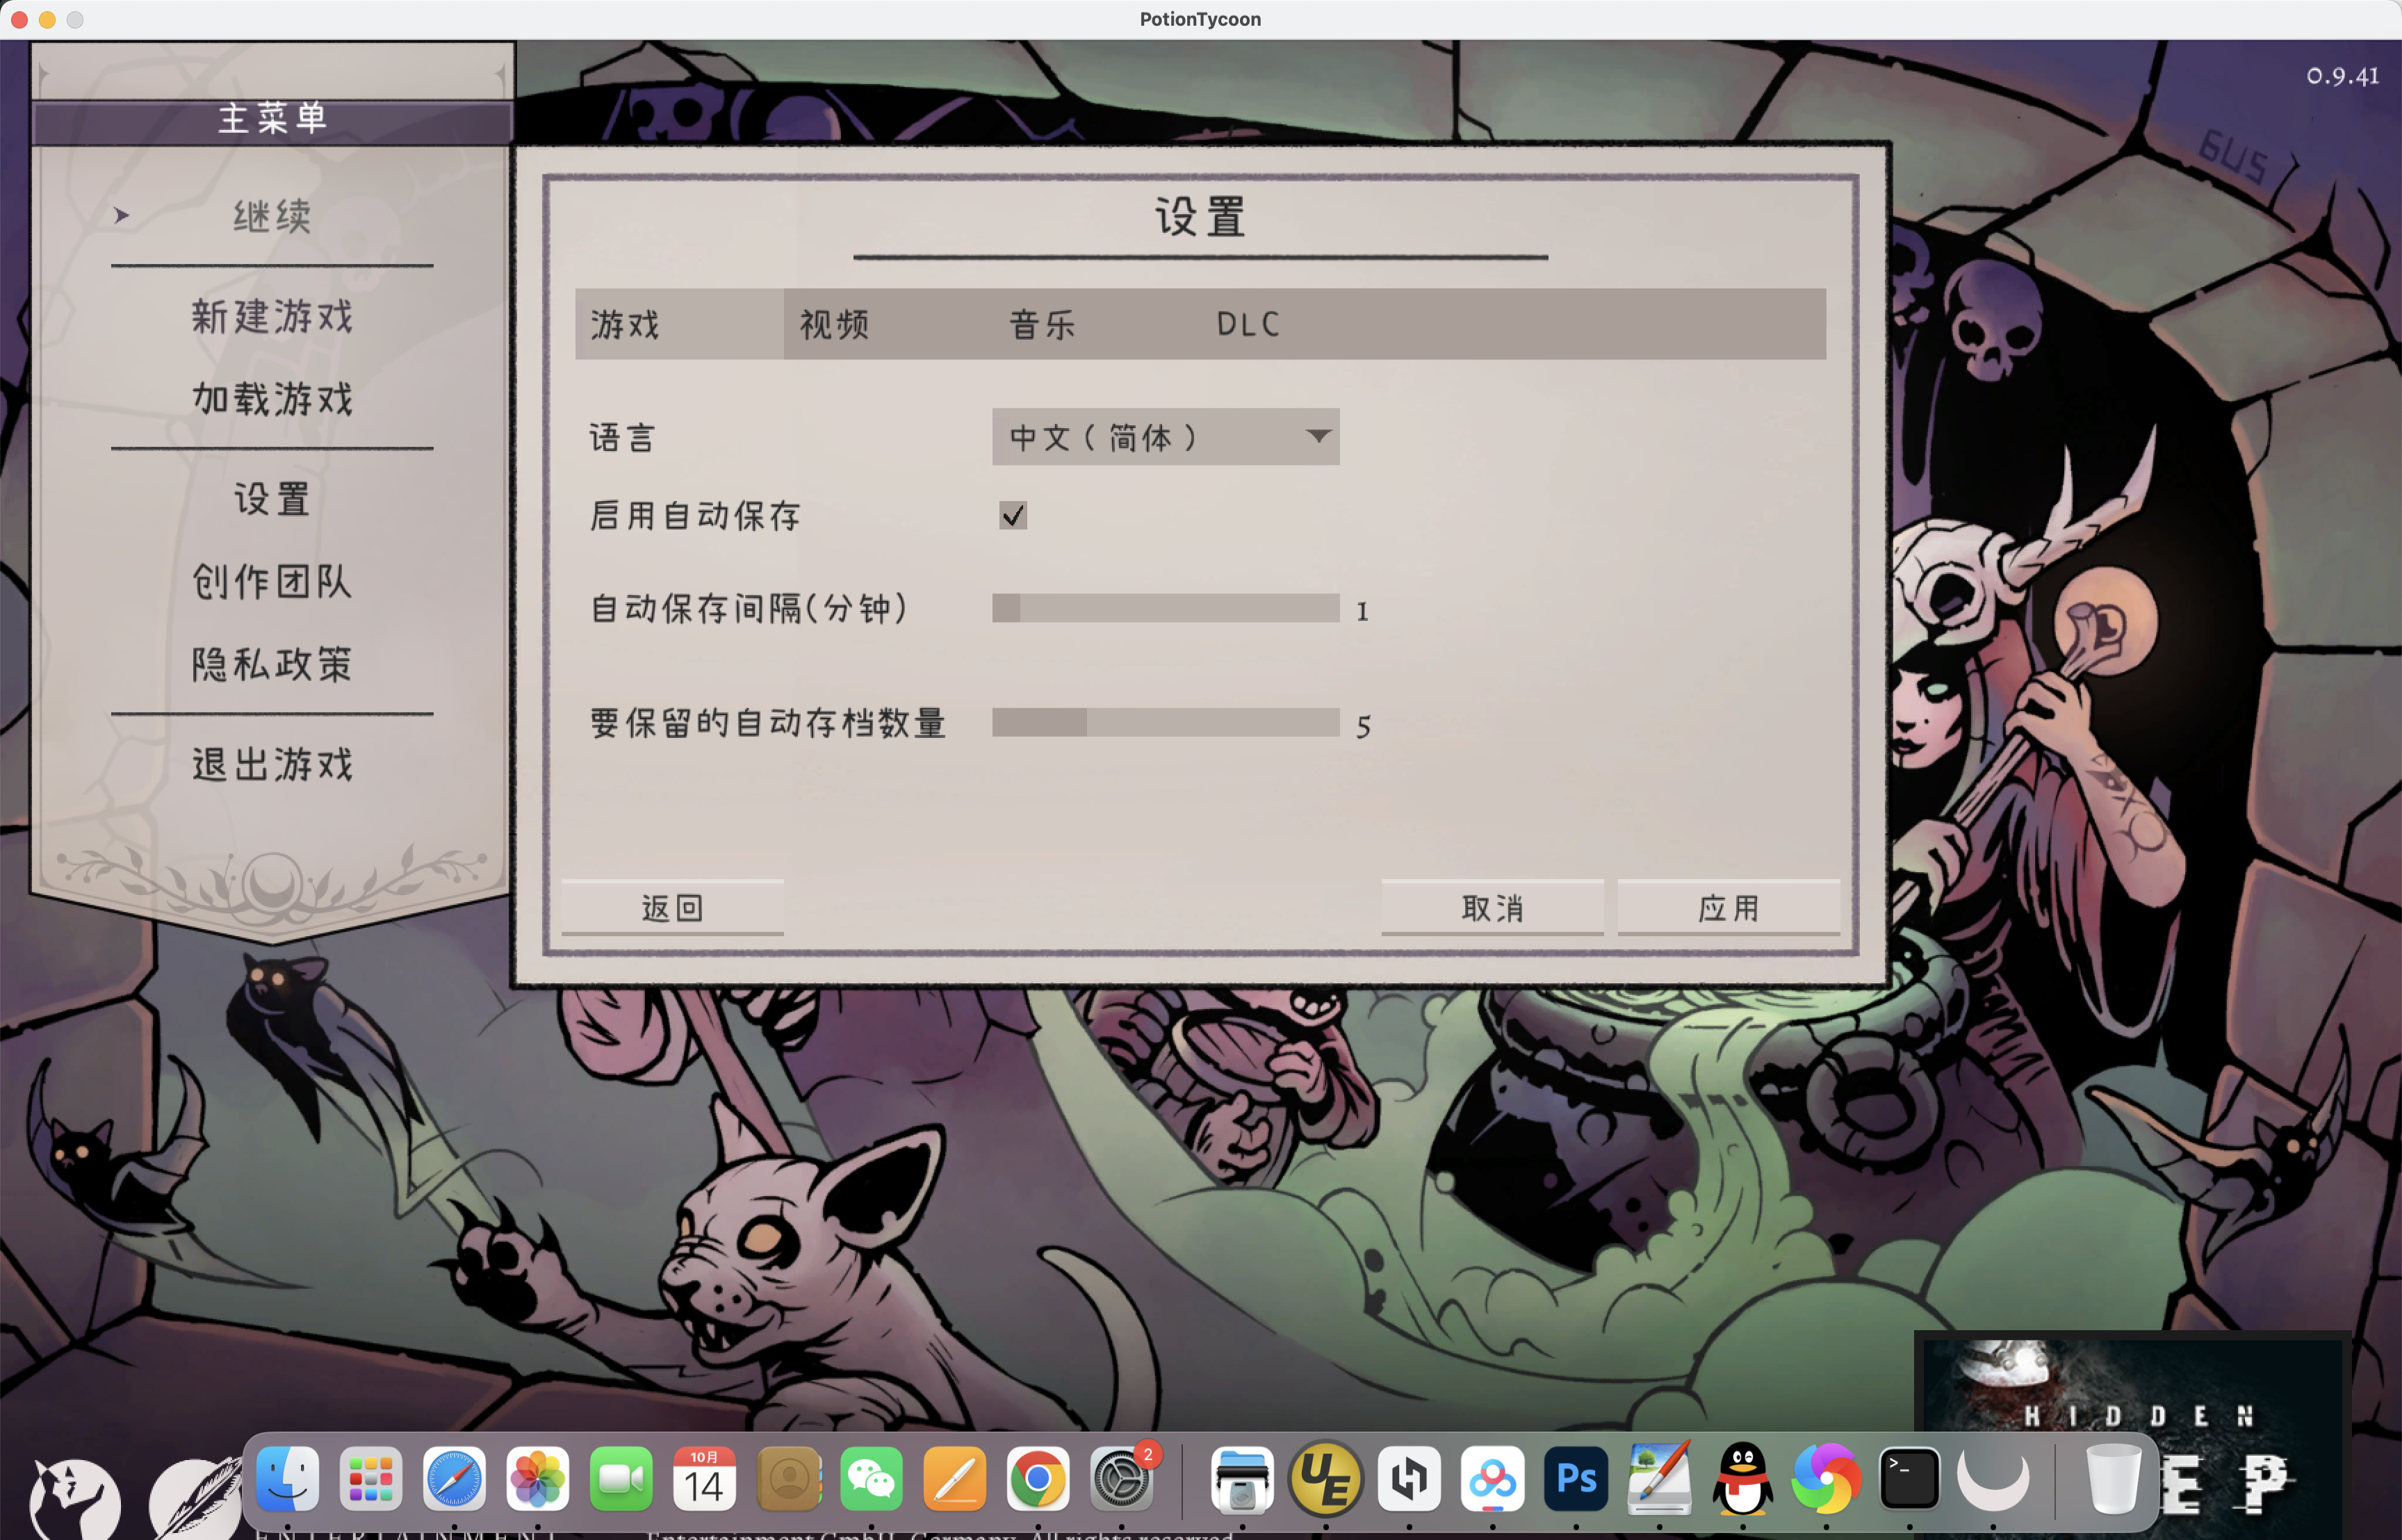Toggle the 启用自动保存 checkbox
This screenshot has width=2402, height=1540.
point(1012,515)
